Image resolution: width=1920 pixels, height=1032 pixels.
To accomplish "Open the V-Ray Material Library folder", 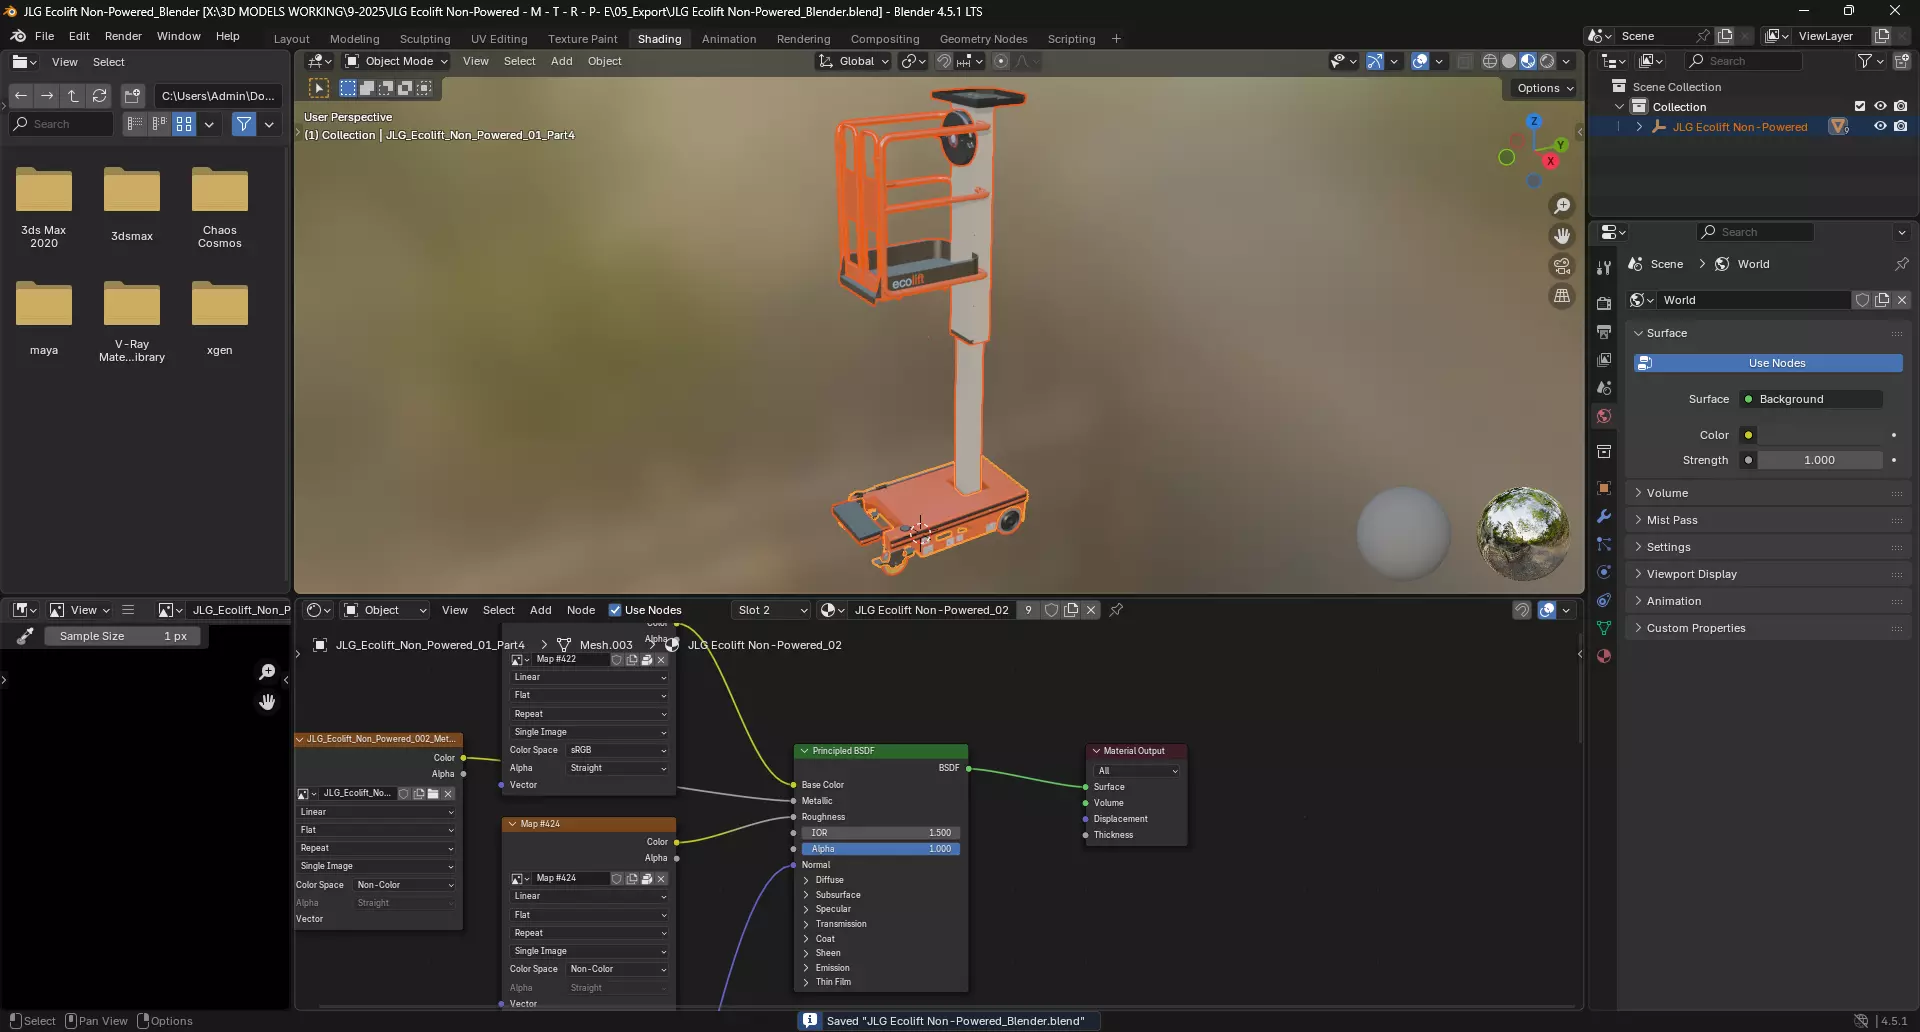I will [x=132, y=322].
